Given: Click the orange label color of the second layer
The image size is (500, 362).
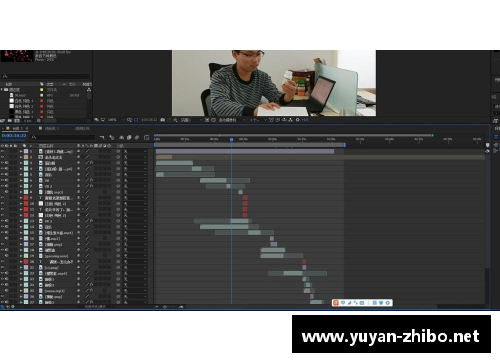Looking at the screenshot, I should pos(26,157).
